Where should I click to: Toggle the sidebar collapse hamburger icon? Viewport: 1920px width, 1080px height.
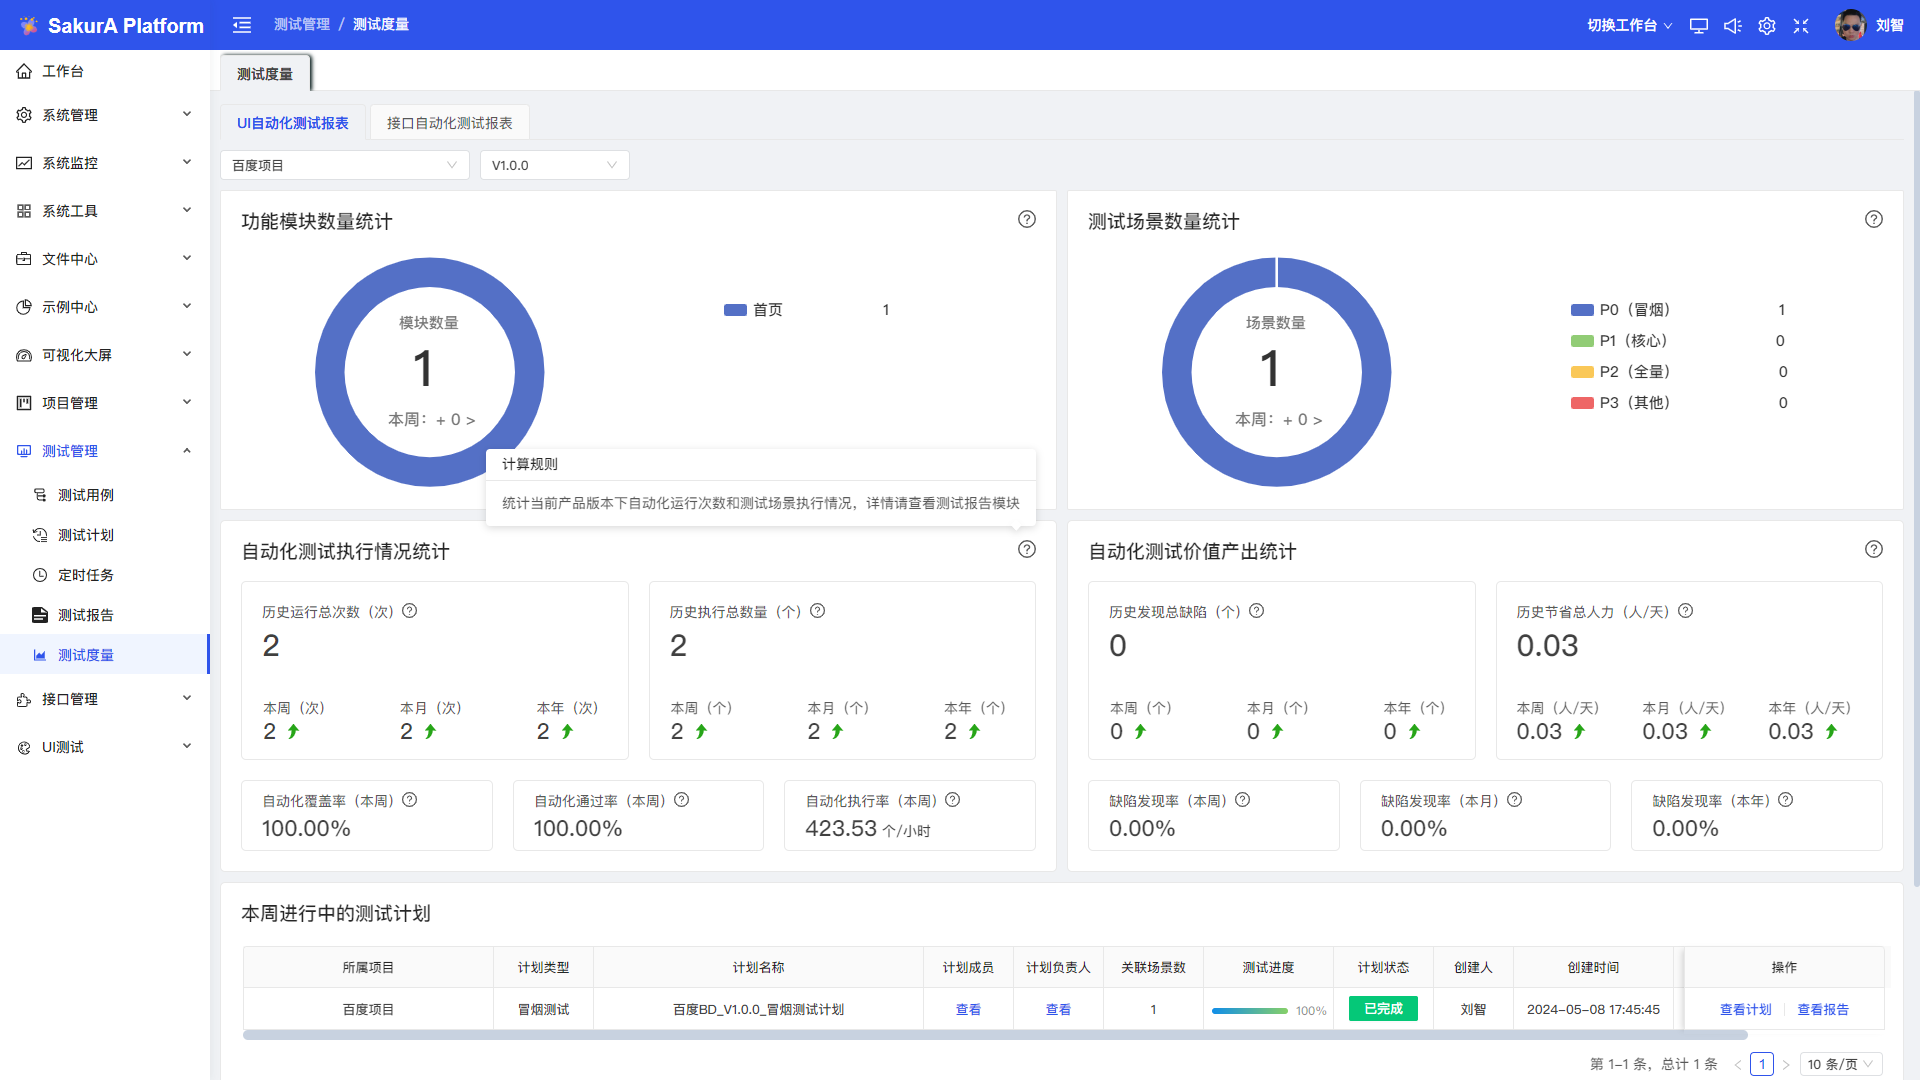242,25
